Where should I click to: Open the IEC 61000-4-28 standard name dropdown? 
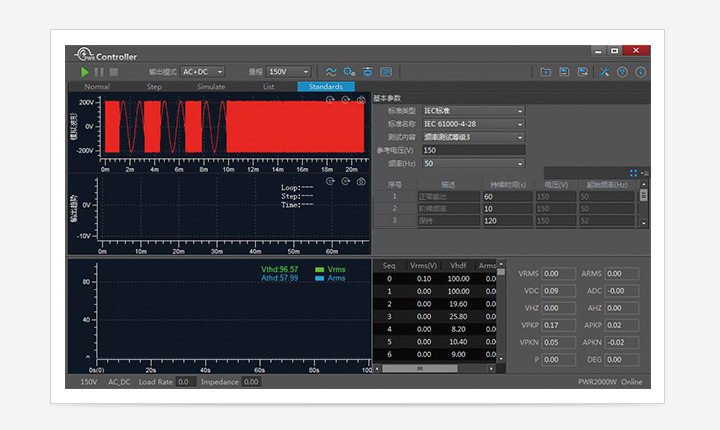point(473,124)
